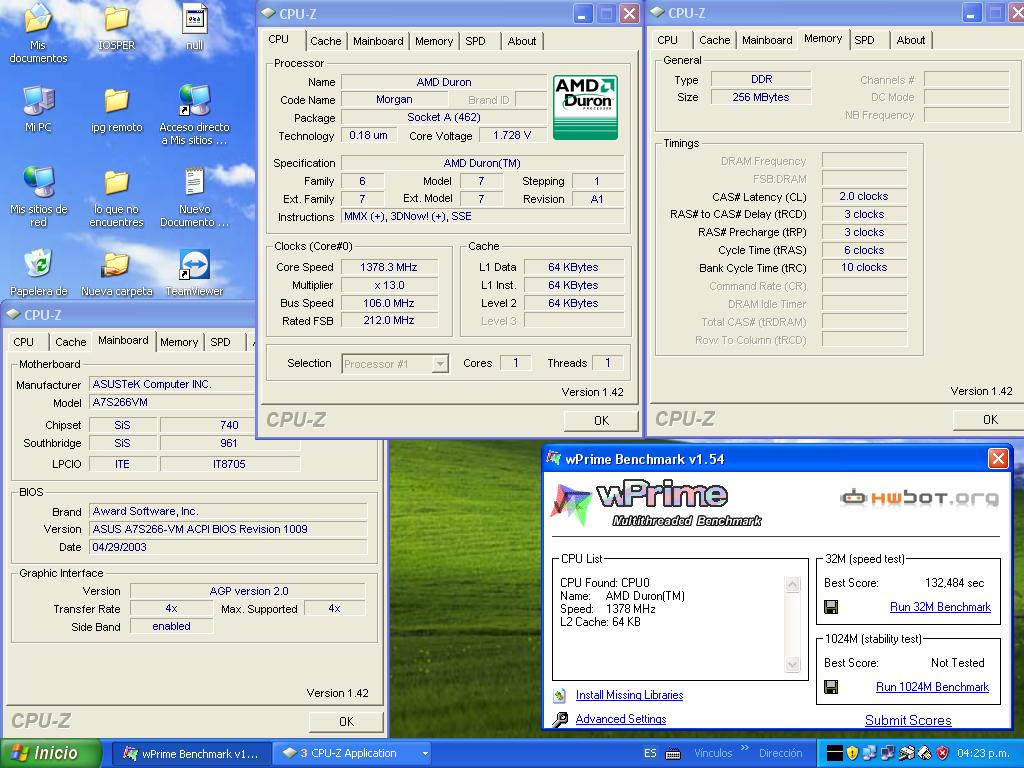Click the wPrime title bar app icon
The image size is (1024, 768).
(554, 458)
